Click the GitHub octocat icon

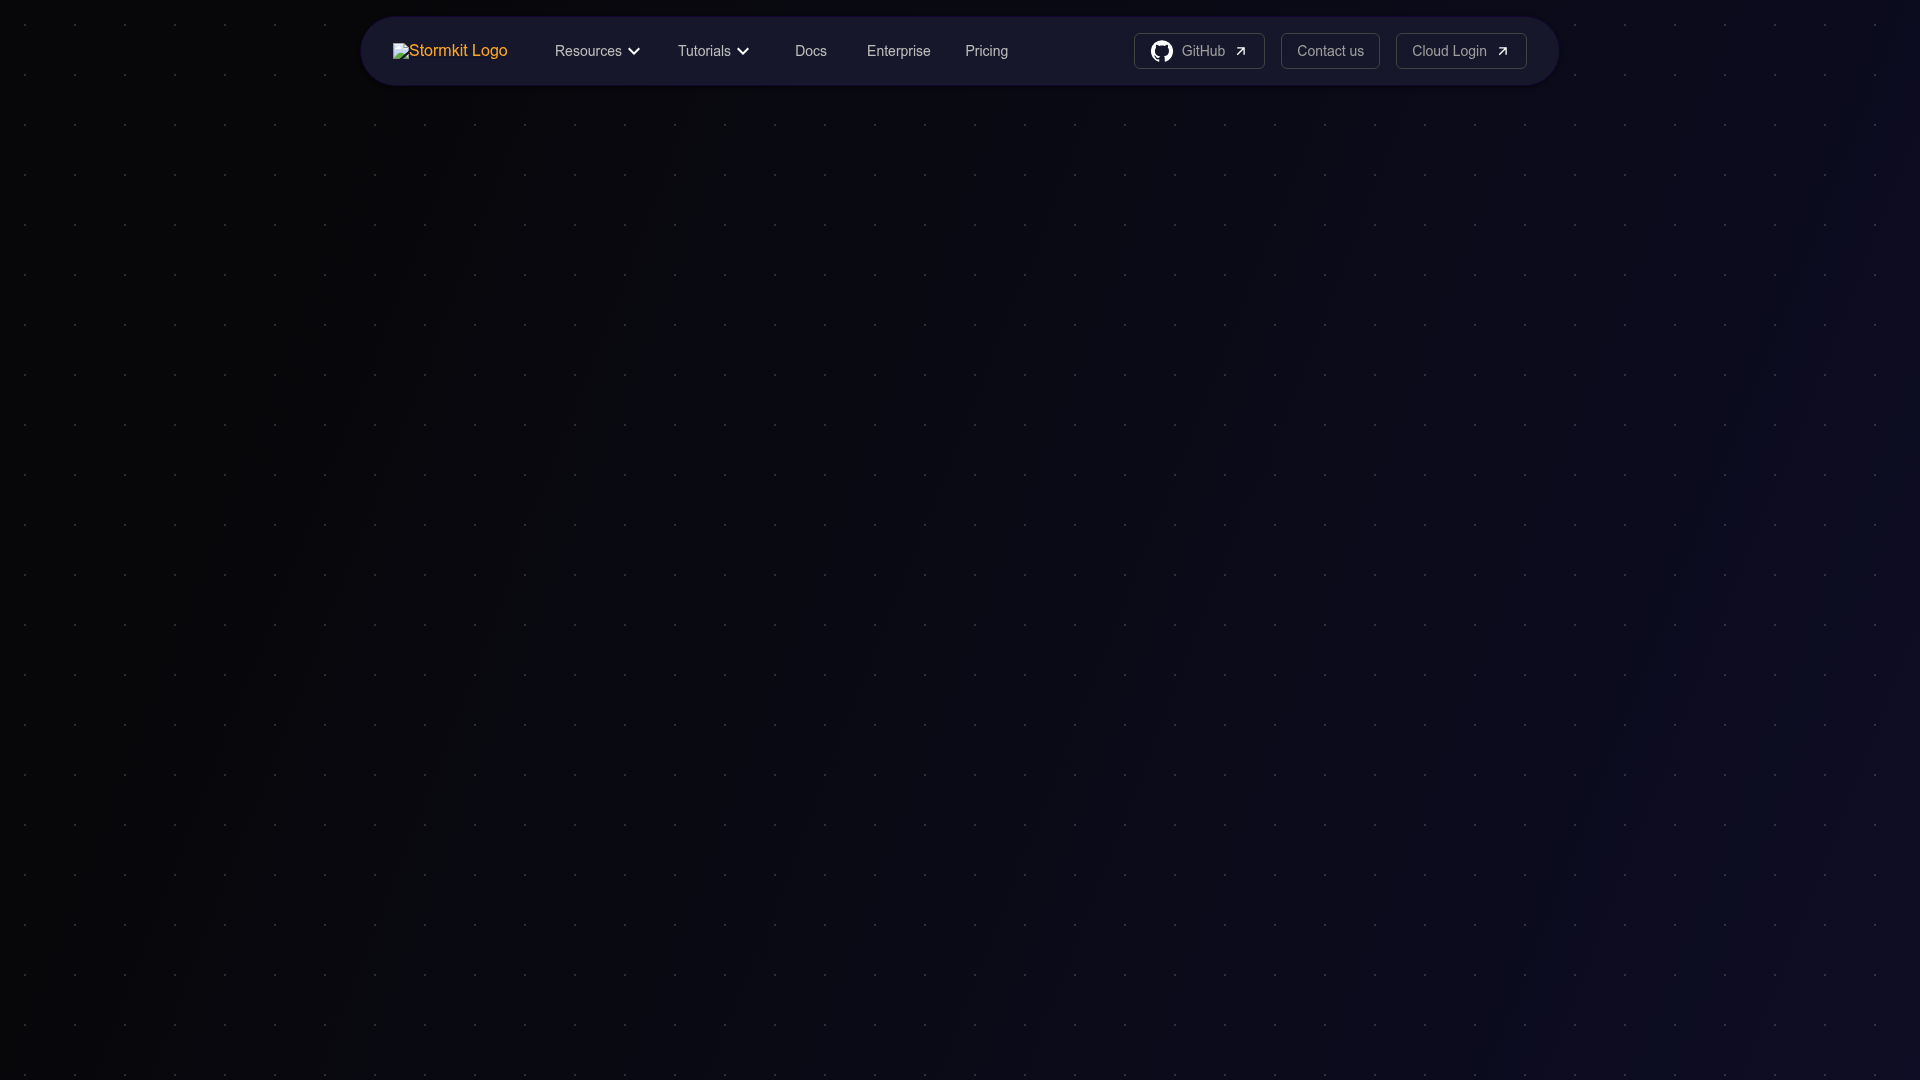pos(1161,51)
